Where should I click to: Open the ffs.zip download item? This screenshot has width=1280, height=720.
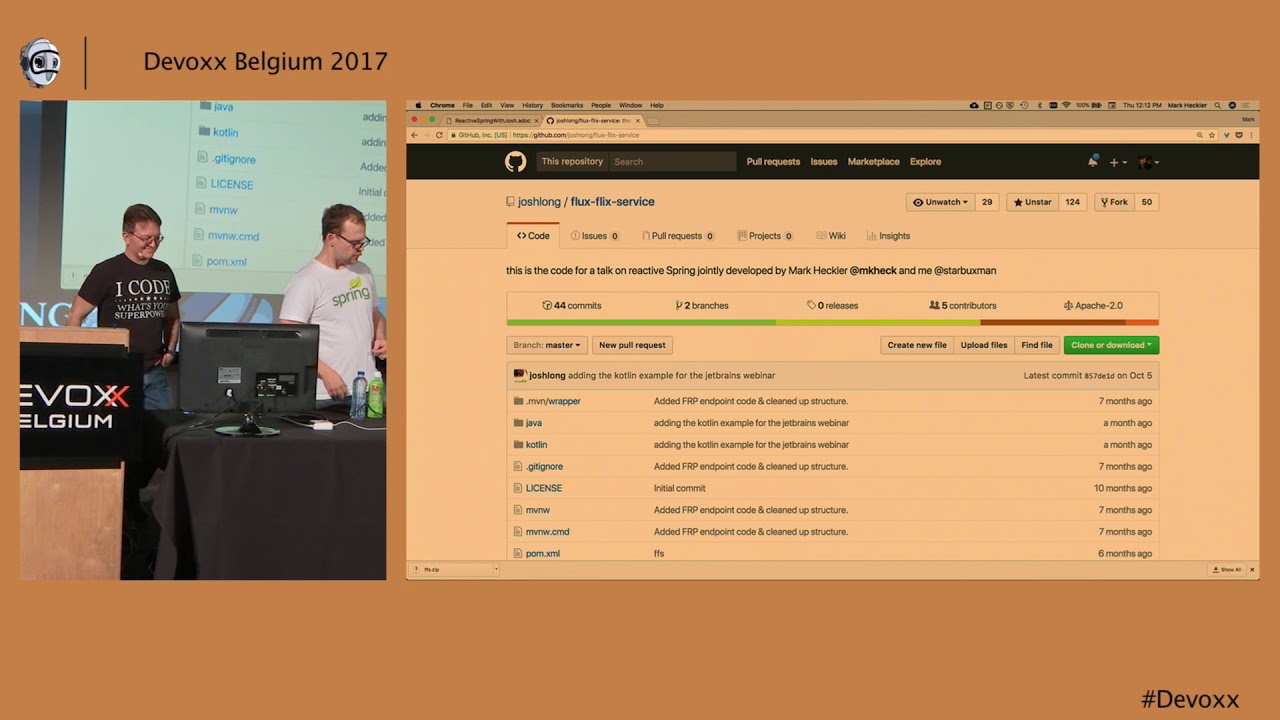(x=455, y=570)
